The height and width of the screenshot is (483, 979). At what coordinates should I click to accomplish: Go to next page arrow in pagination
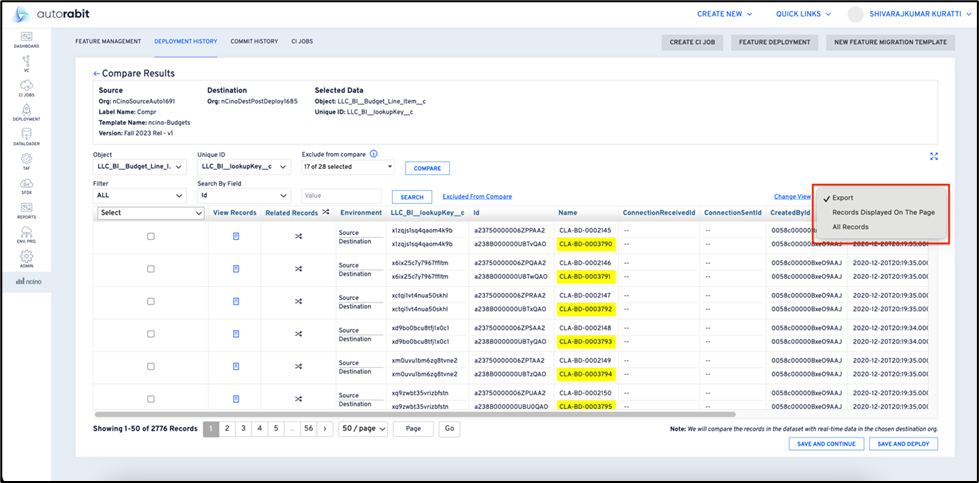click(x=325, y=429)
